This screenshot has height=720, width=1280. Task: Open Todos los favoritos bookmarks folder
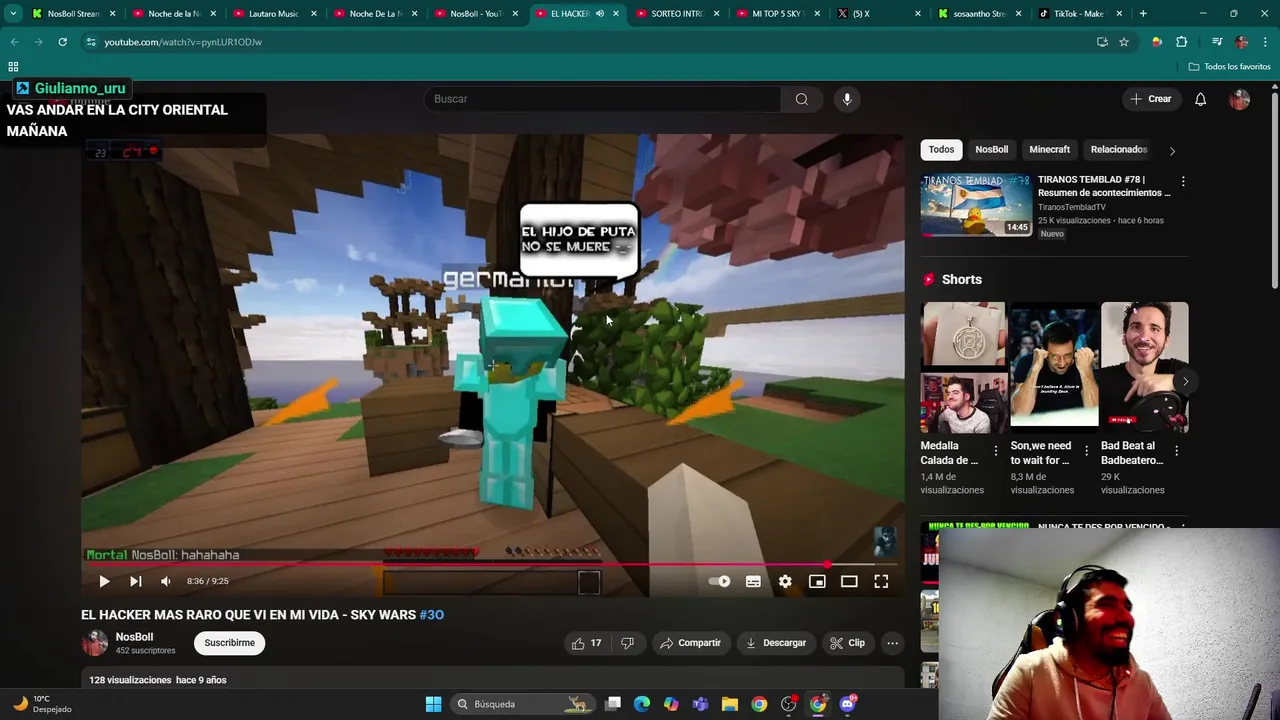coord(1230,67)
